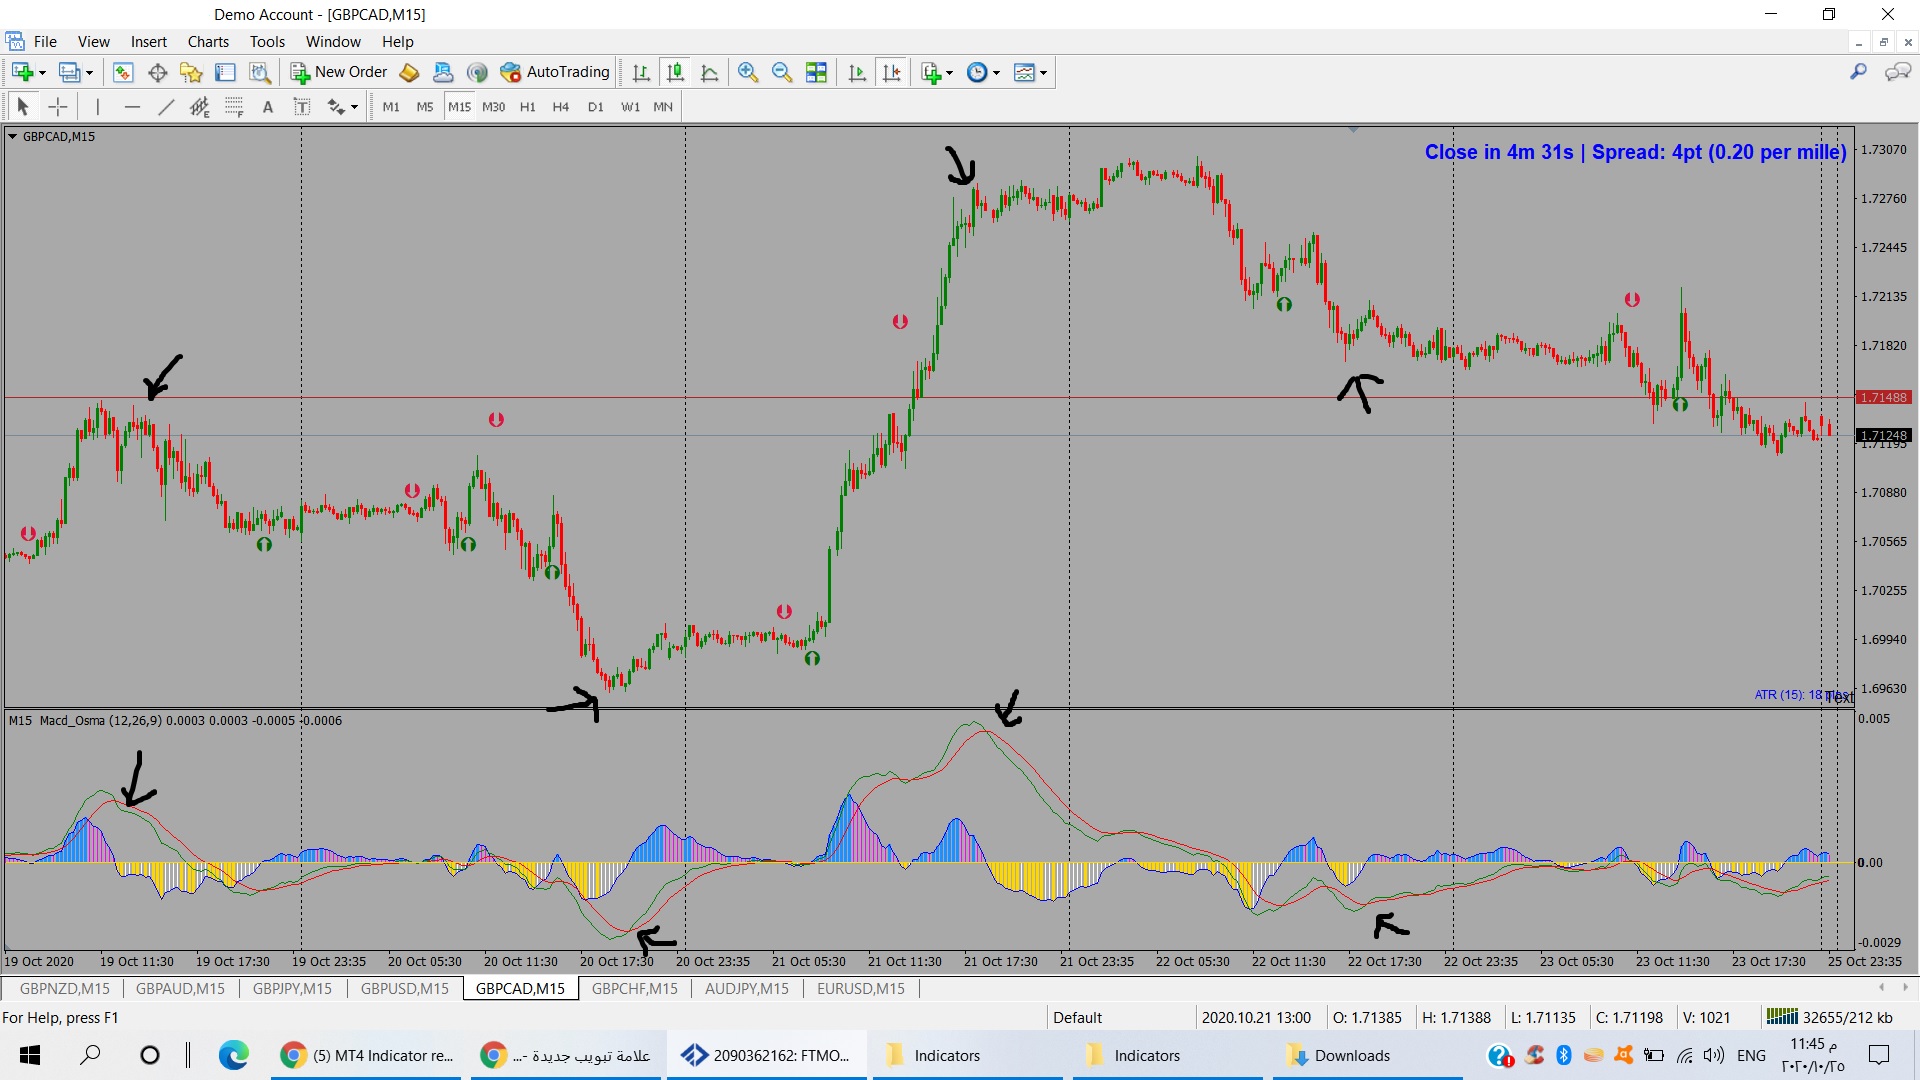Viewport: 1920px width, 1080px height.
Task: Switch to the GBPUSD,M15 chart tab
Action: pos(404,989)
